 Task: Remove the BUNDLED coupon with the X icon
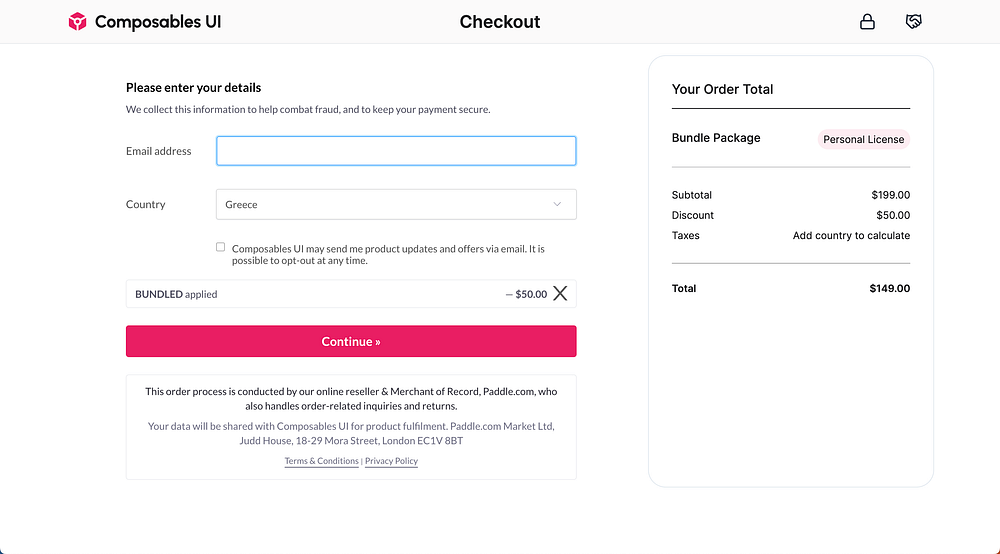tap(560, 294)
